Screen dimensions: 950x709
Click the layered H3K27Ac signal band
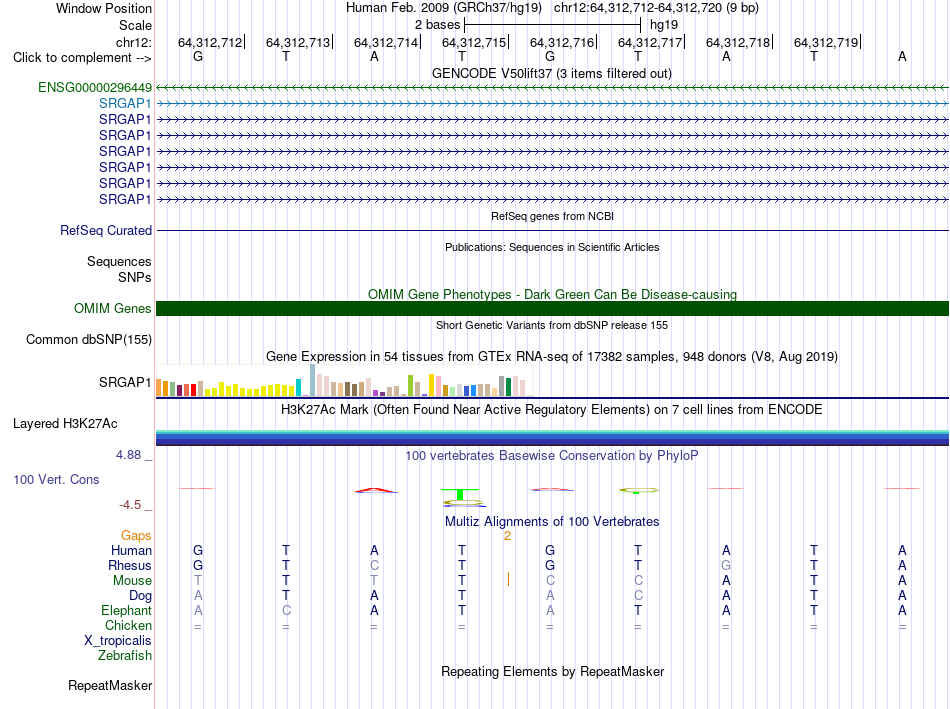pos(552,438)
